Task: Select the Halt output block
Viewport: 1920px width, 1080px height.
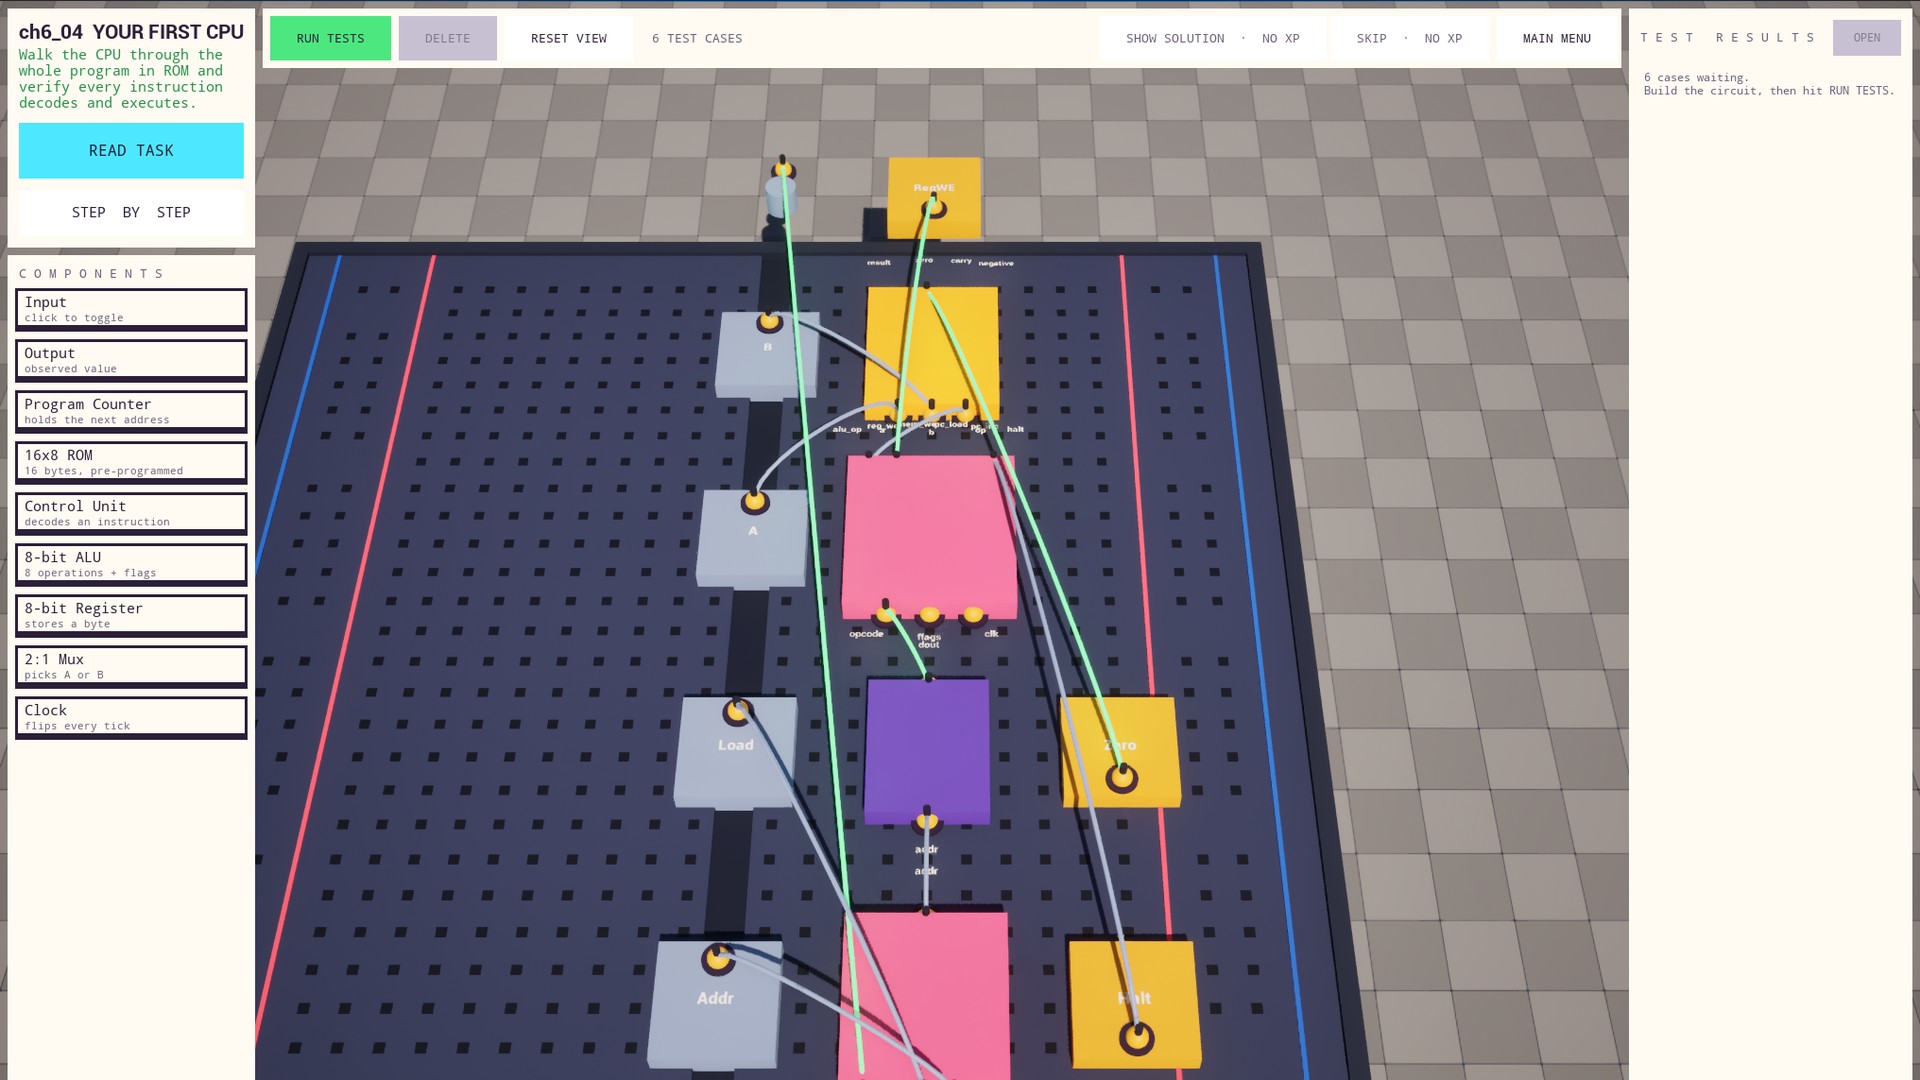Action: click(1134, 1004)
